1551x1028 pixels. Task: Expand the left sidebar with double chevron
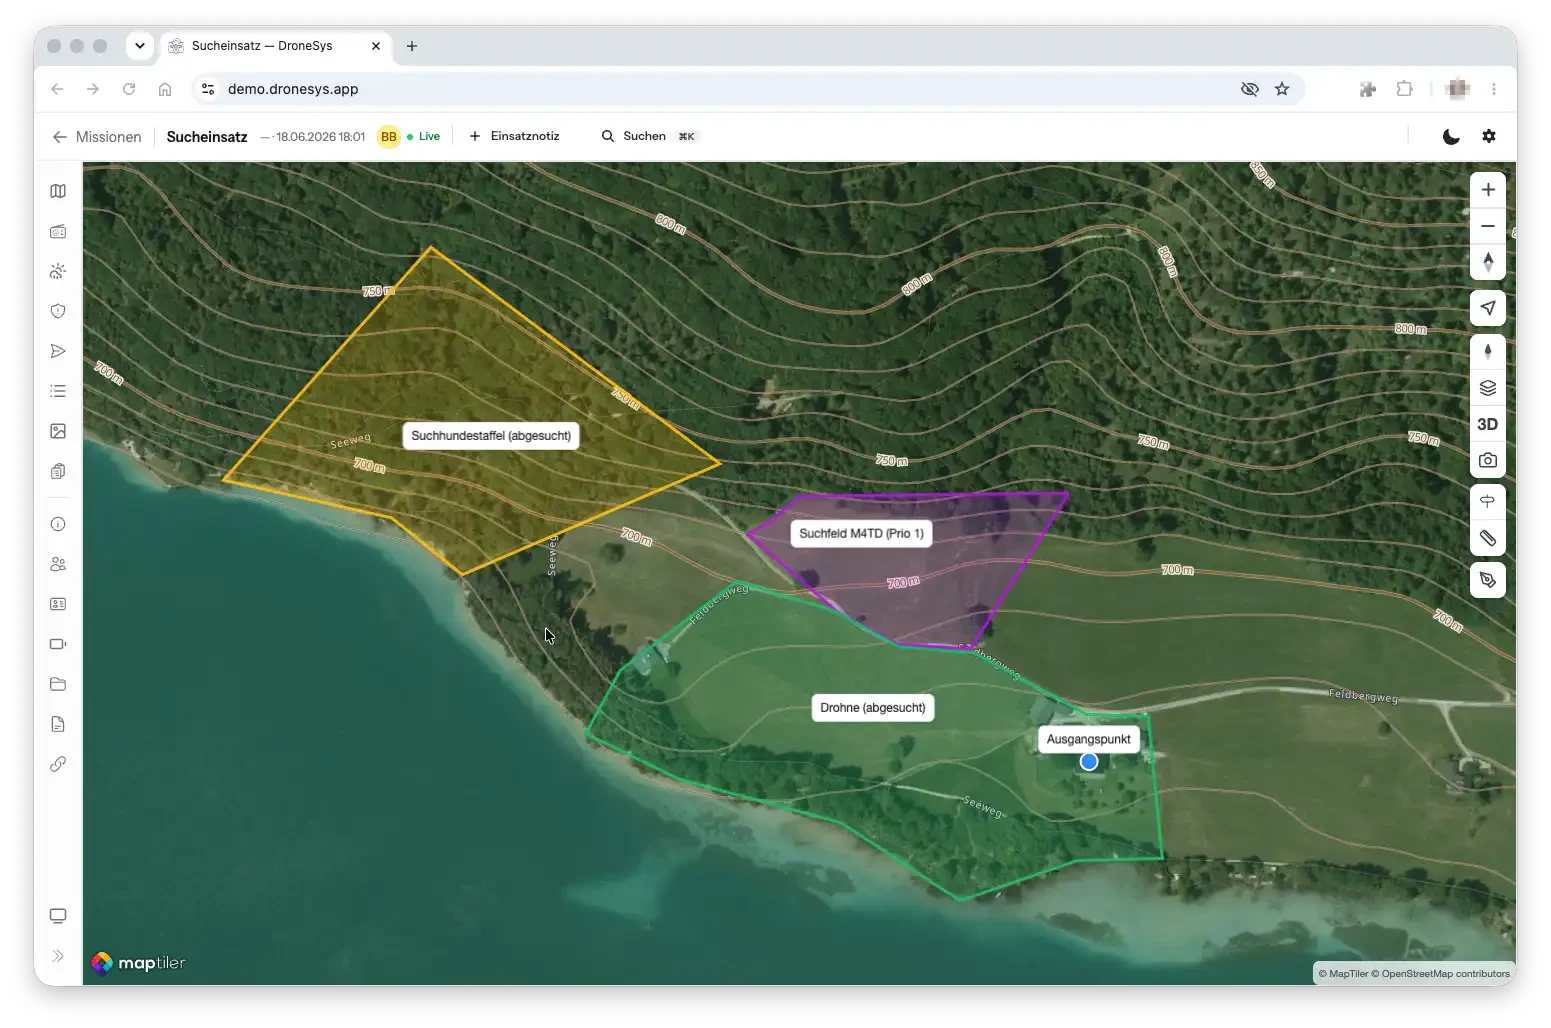58,956
